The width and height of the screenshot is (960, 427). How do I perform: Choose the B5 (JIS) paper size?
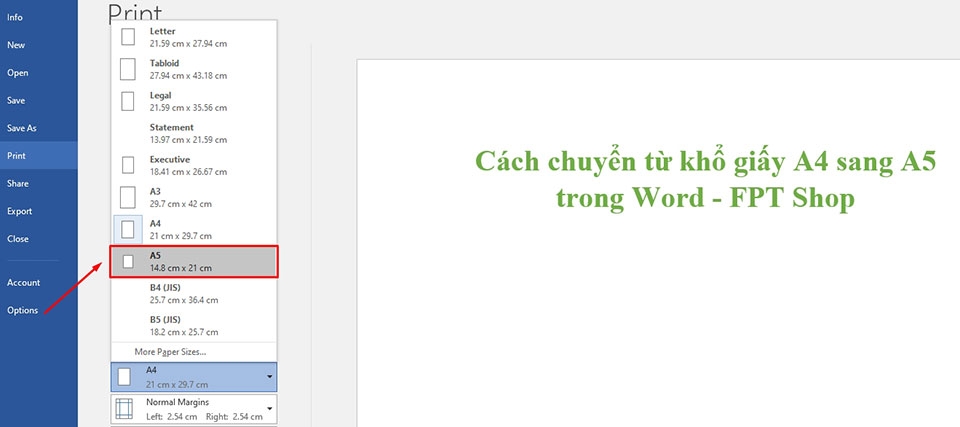pyautogui.click(x=193, y=326)
